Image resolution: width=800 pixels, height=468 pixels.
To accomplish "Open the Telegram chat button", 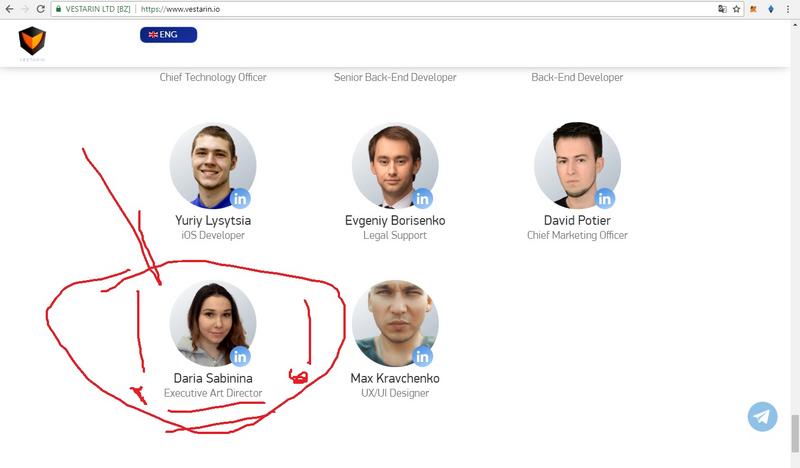I will pos(762,416).
